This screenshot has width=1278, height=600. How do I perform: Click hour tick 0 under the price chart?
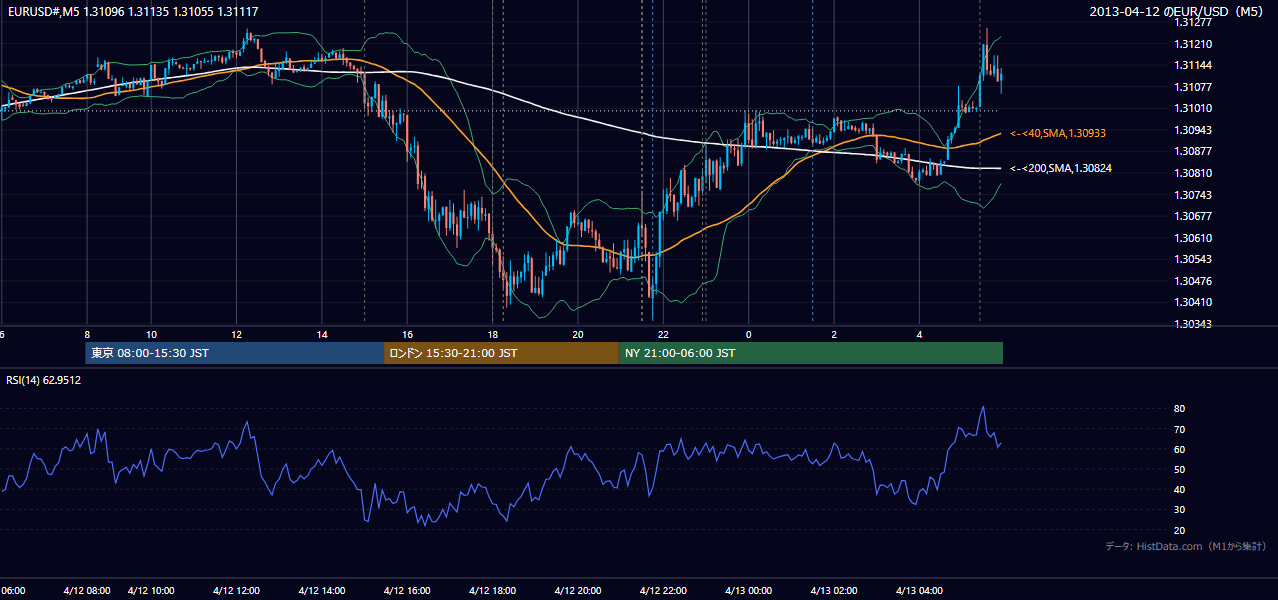(748, 334)
